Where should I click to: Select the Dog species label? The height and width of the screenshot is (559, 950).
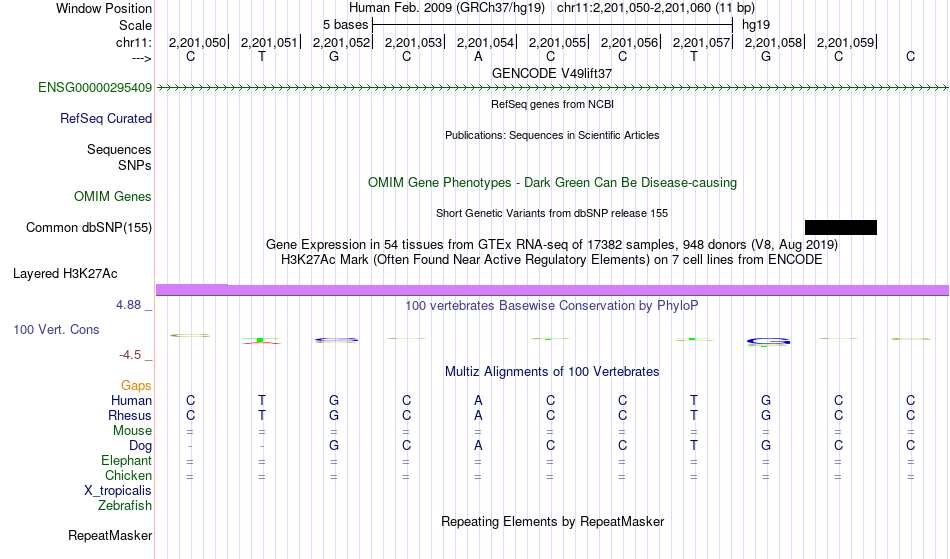pyautogui.click(x=141, y=446)
